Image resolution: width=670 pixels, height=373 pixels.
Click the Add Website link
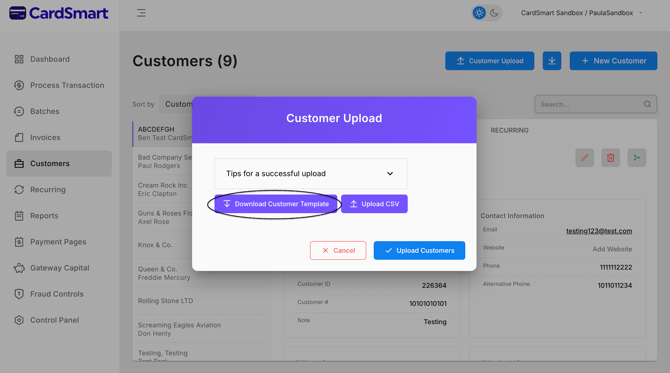click(612, 249)
